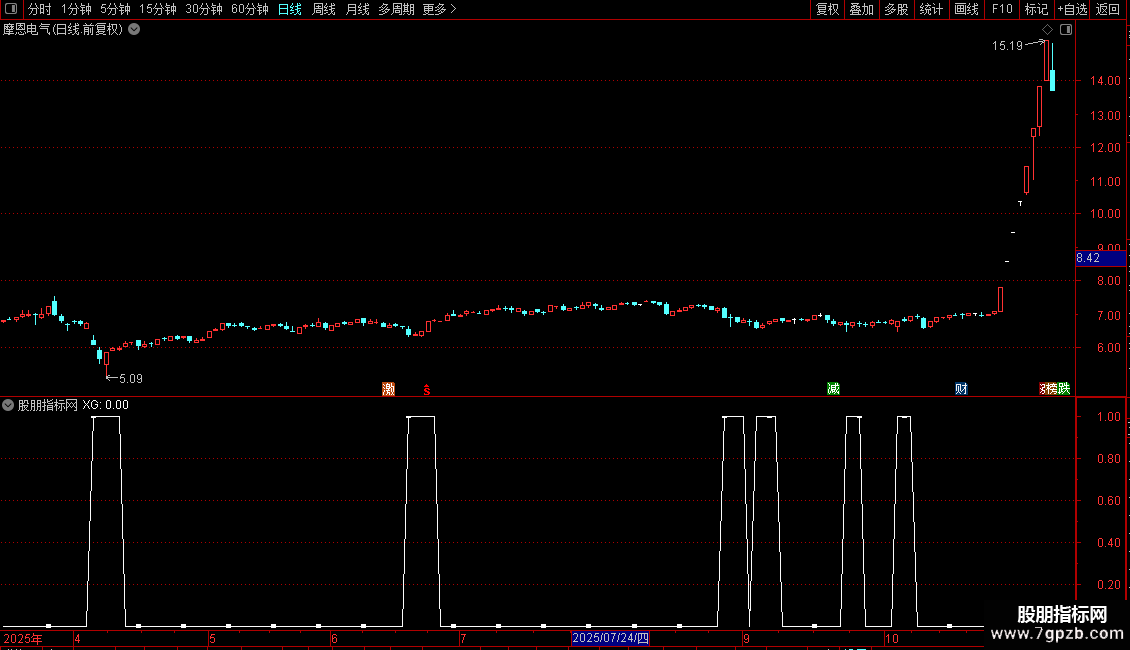Click the 榜 ranking marker icon
1130x650 pixels.
pos(1051,389)
